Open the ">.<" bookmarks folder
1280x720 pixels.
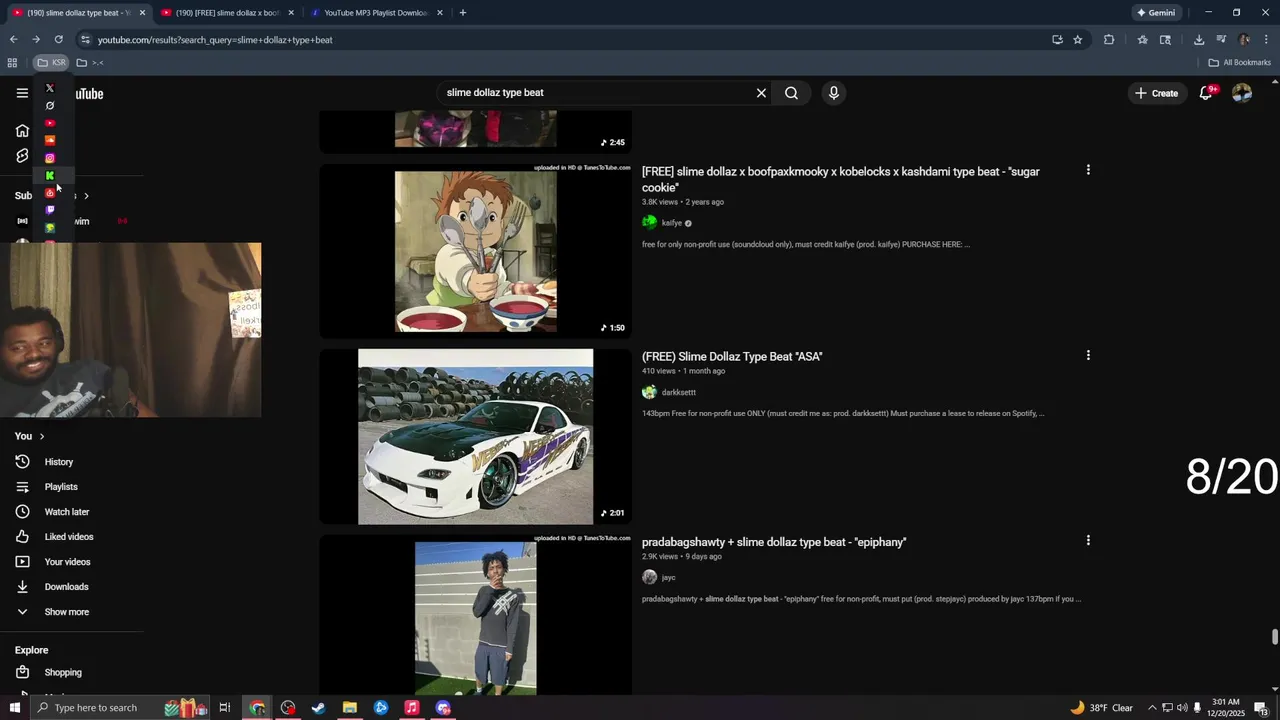(x=90, y=63)
